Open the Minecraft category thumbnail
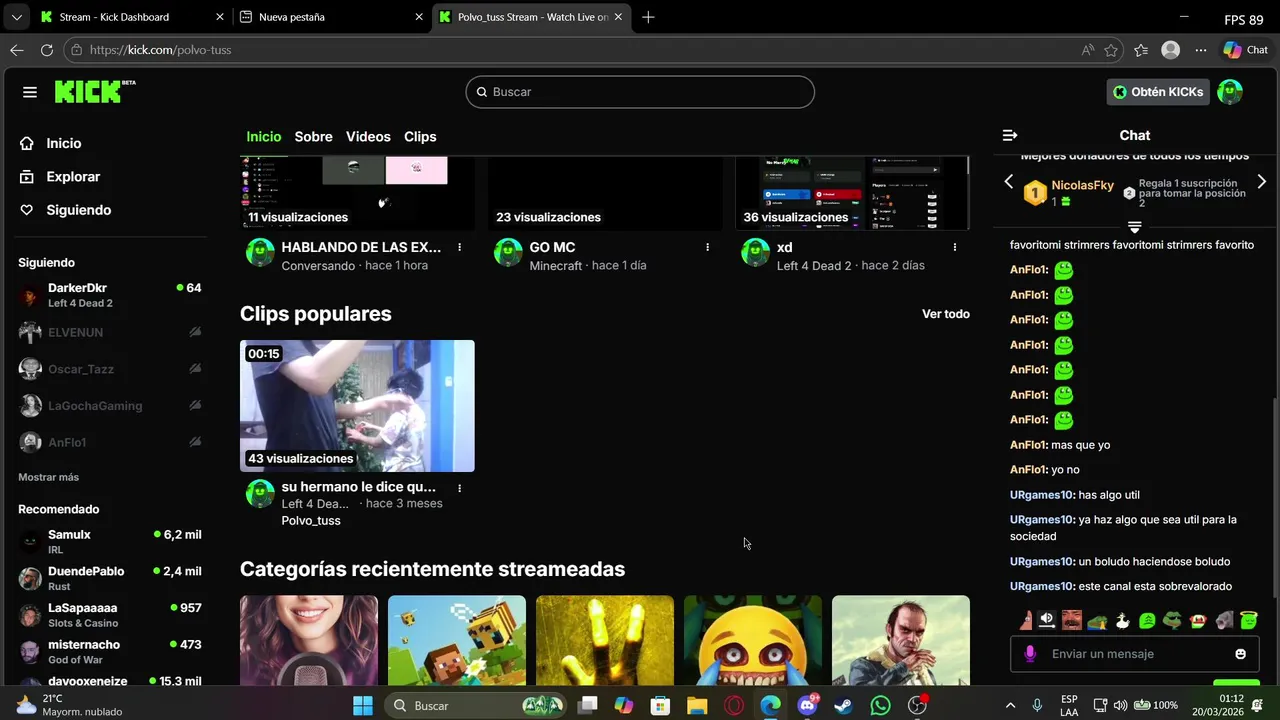1280x720 pixels. click(457, 641)
